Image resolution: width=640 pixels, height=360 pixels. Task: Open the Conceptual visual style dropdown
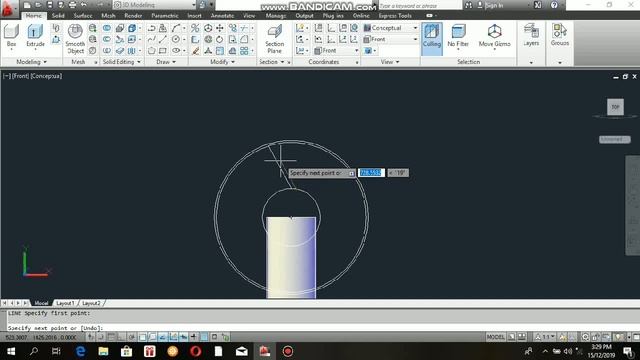point(391,28)
